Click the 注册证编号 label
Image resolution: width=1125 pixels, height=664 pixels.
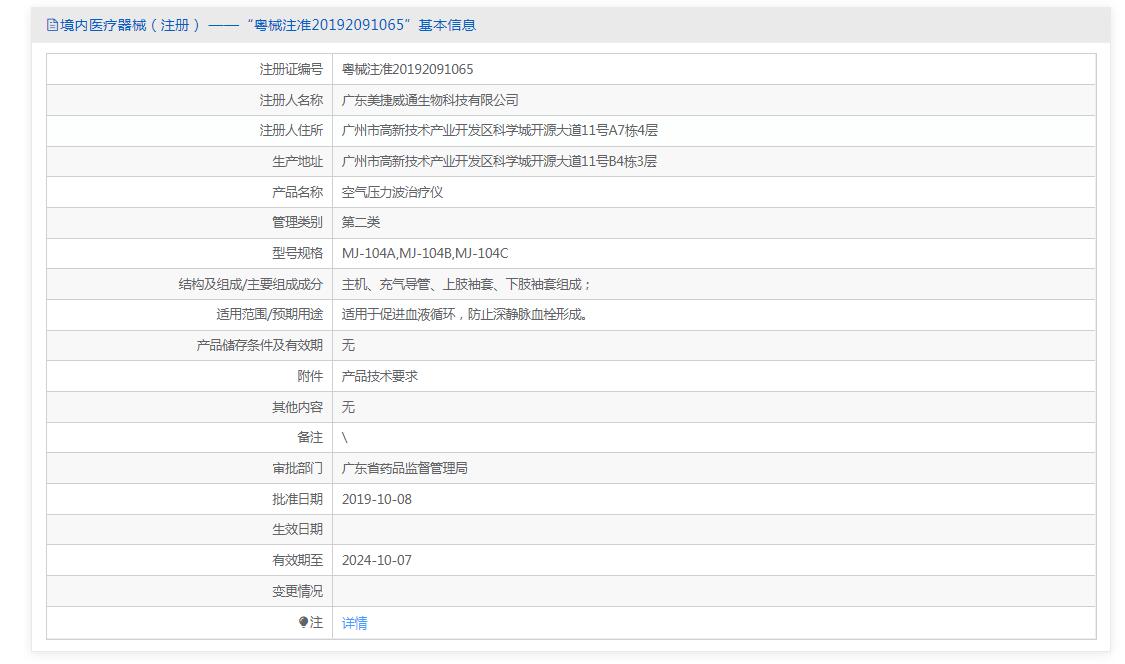click(x=291, y=70)
